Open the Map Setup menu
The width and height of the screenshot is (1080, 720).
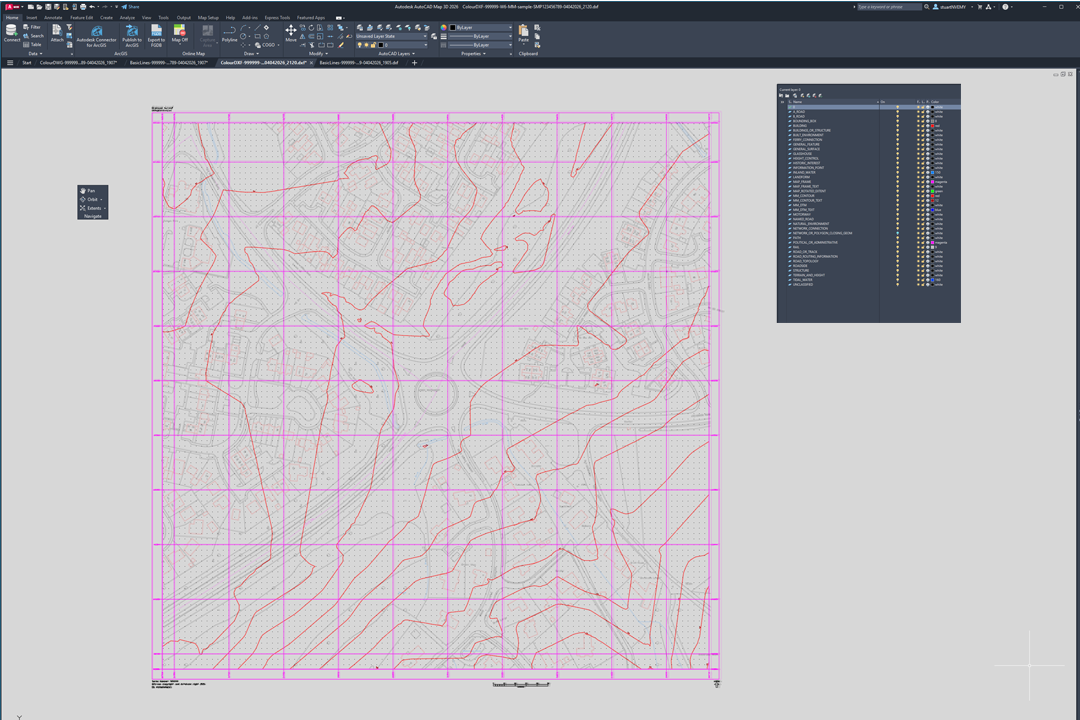click(x=210, y=17)
